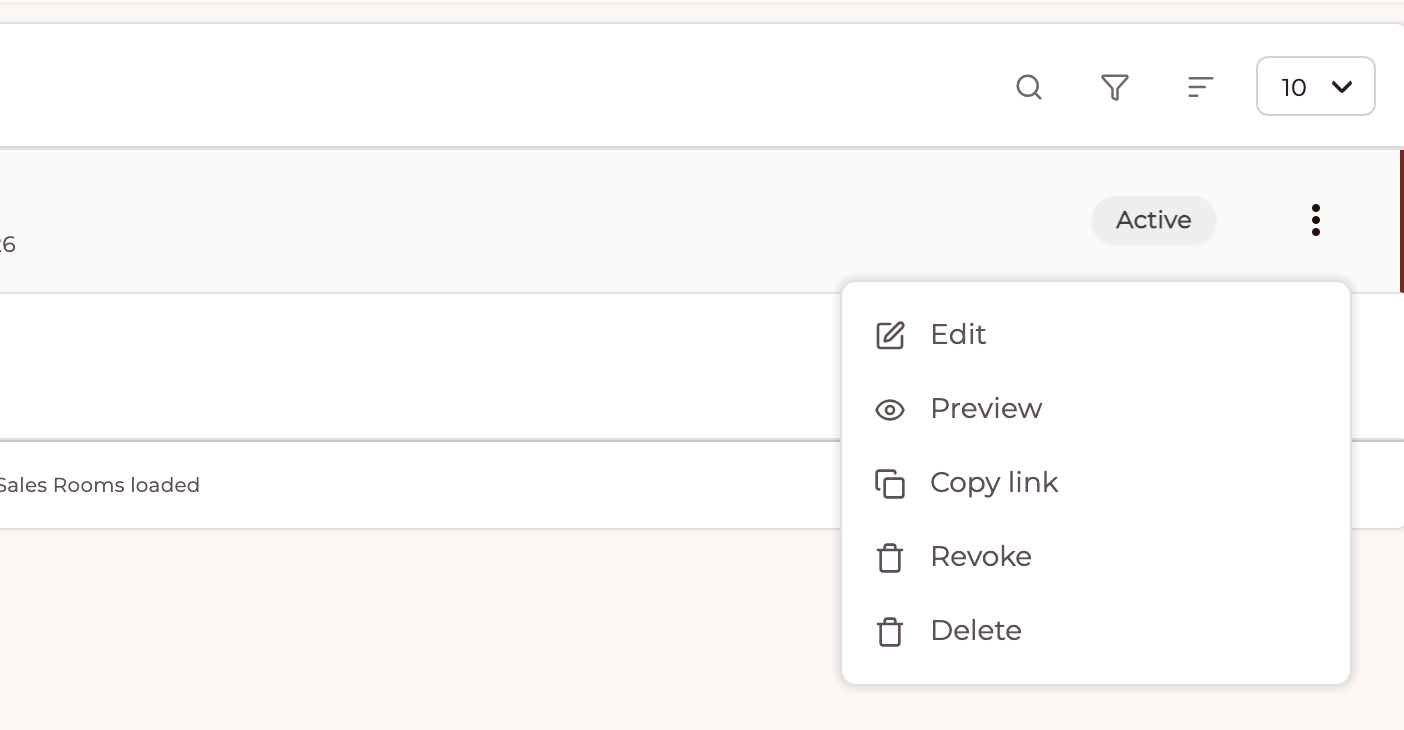
Task: Click the pencil-square Edit icon
Action: (890, 335)
